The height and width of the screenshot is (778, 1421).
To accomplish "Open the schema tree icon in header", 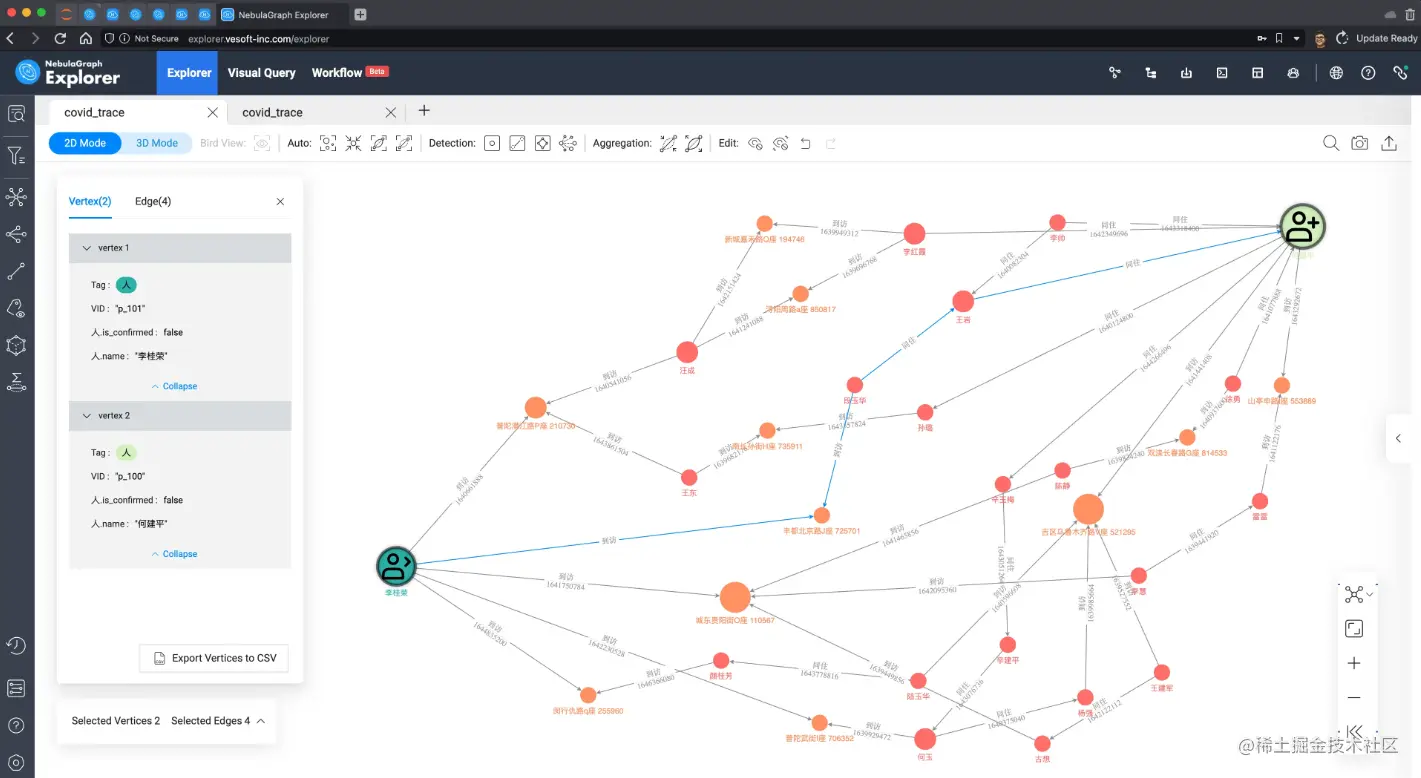I will [x=1151, y=73].
